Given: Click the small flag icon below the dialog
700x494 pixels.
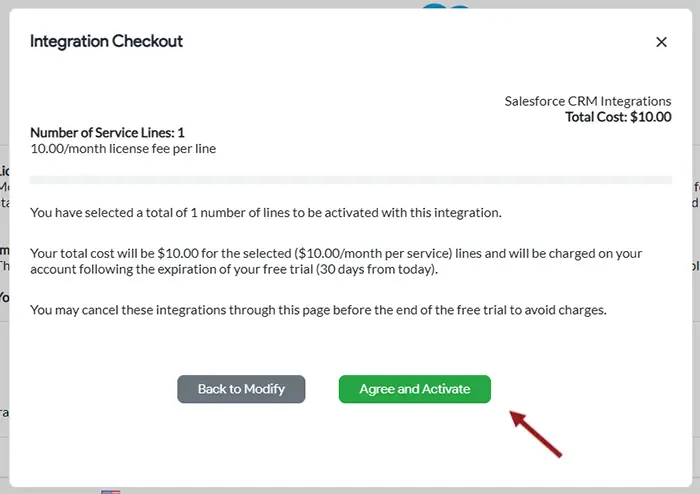Looking at the screenshot, I should (110, 491).
